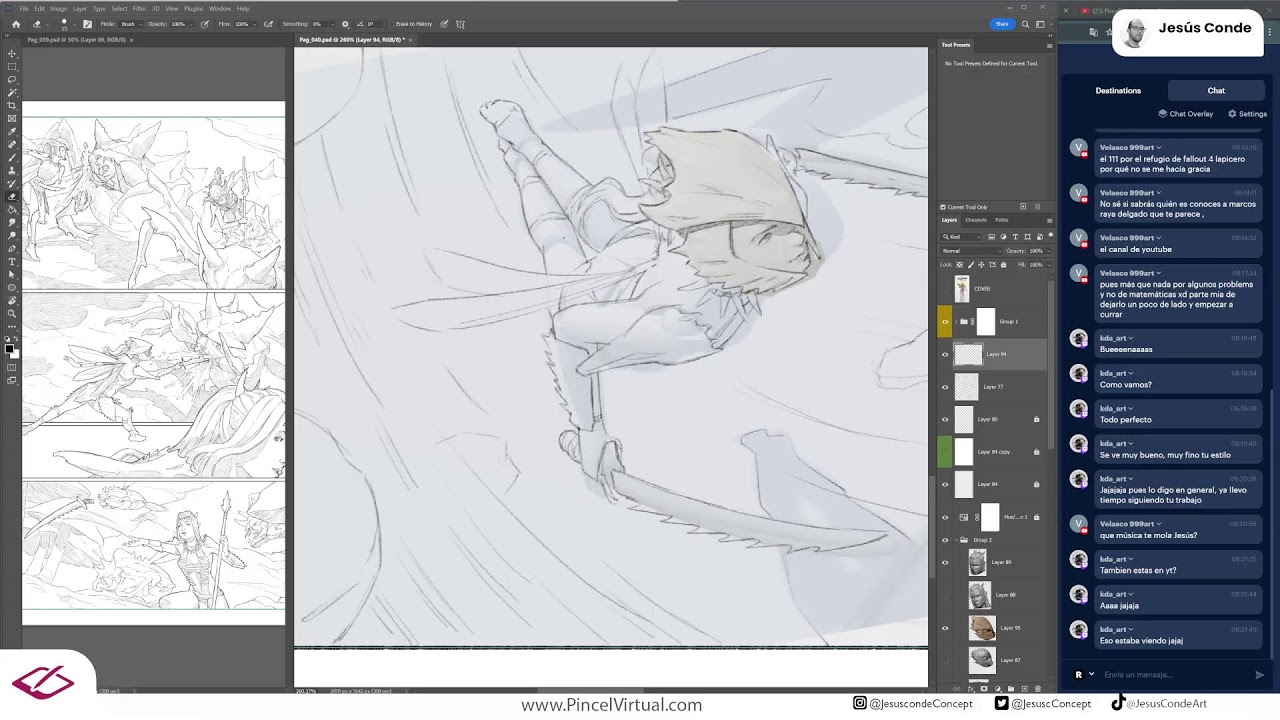Screen dimensions: 1280x720
Task: Open the smoothing options gear
Action: point(345,24)
